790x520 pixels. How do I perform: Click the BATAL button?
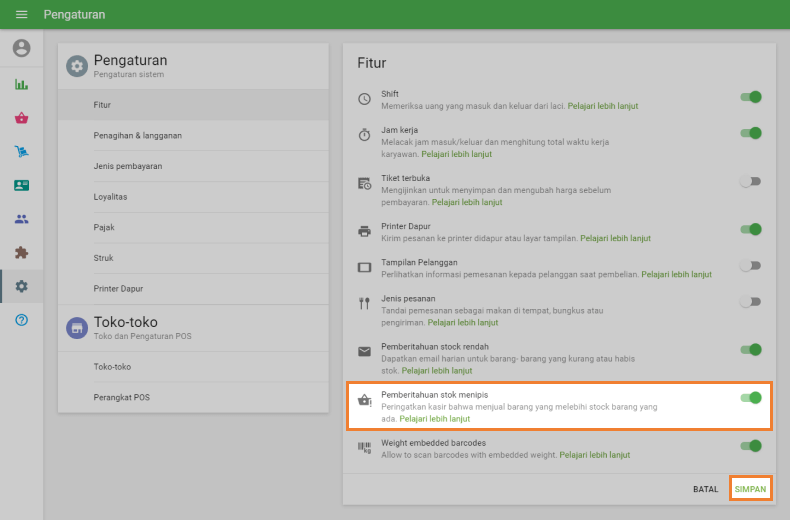706,489
